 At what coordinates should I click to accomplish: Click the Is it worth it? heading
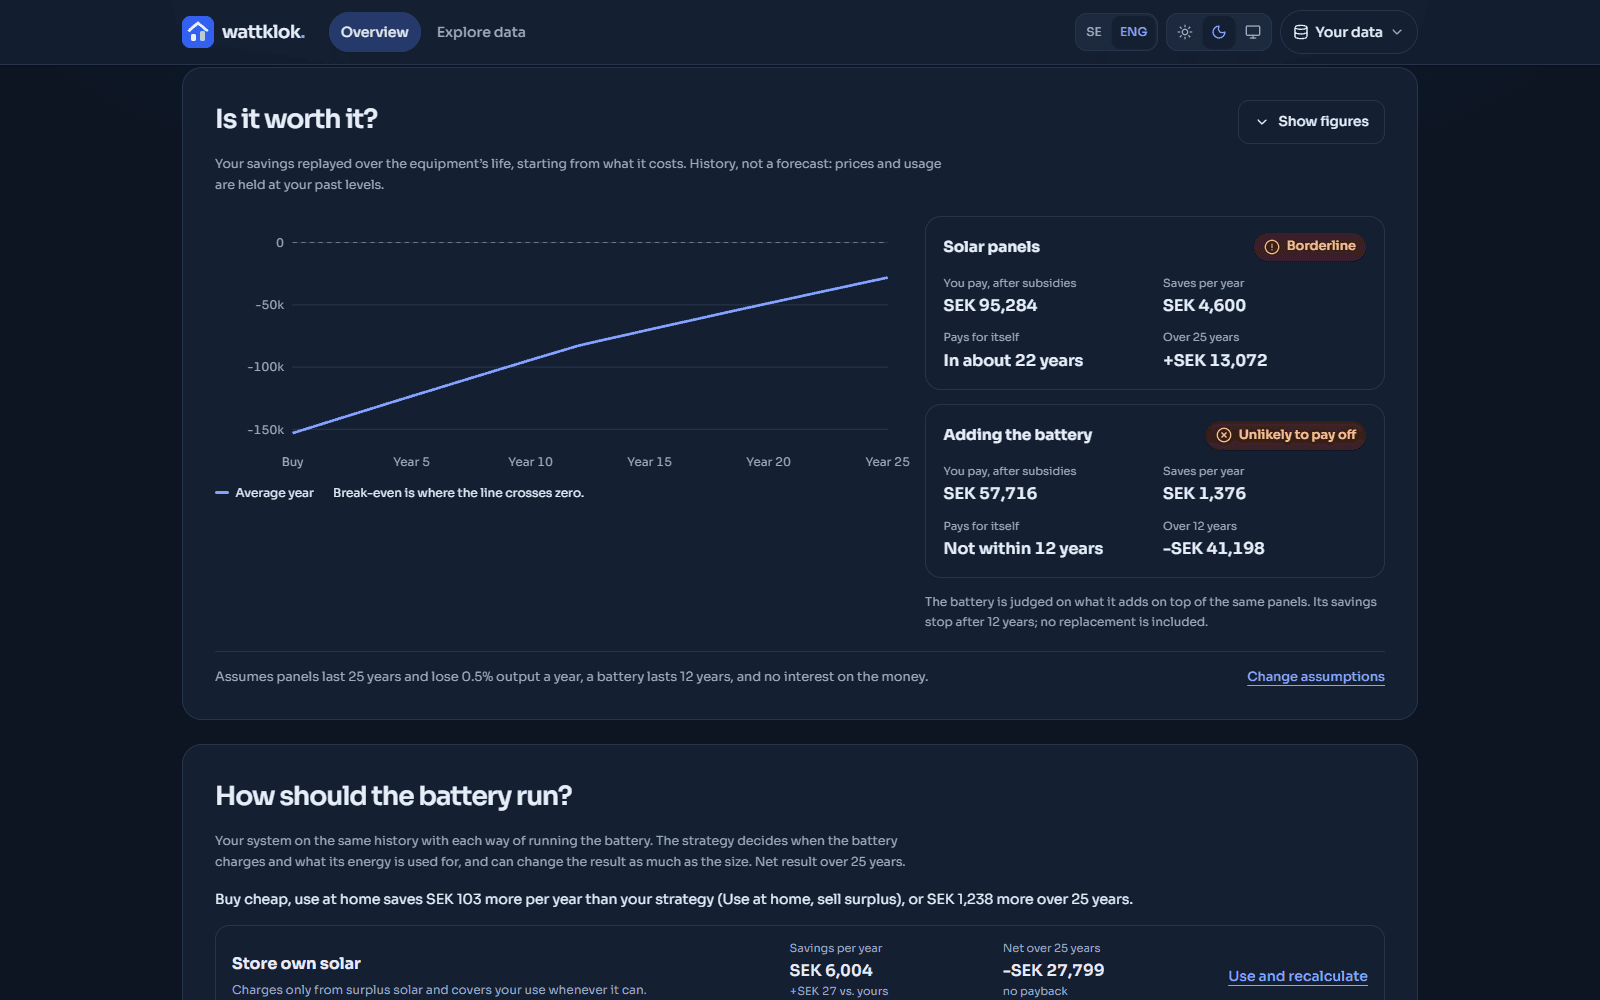pos(296,119)
